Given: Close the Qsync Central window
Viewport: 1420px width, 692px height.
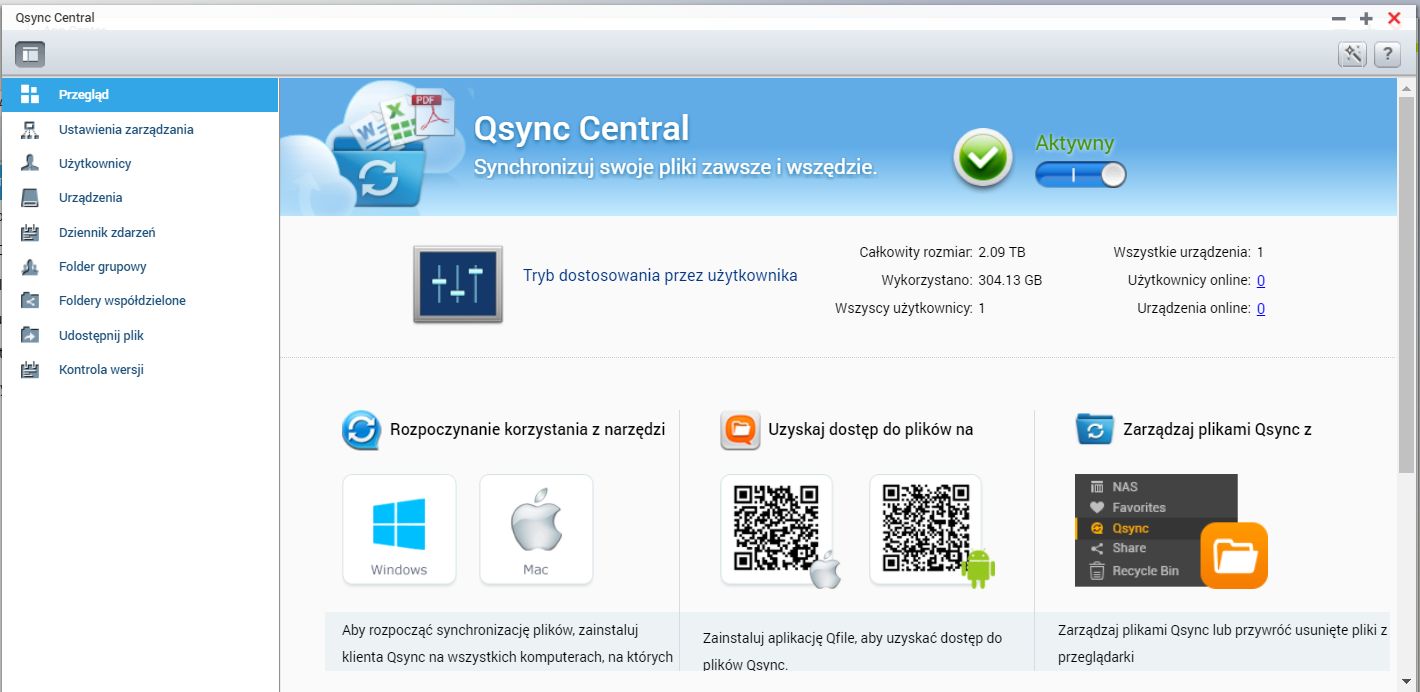Looking at the screenshot, I should pos(1394,18).
